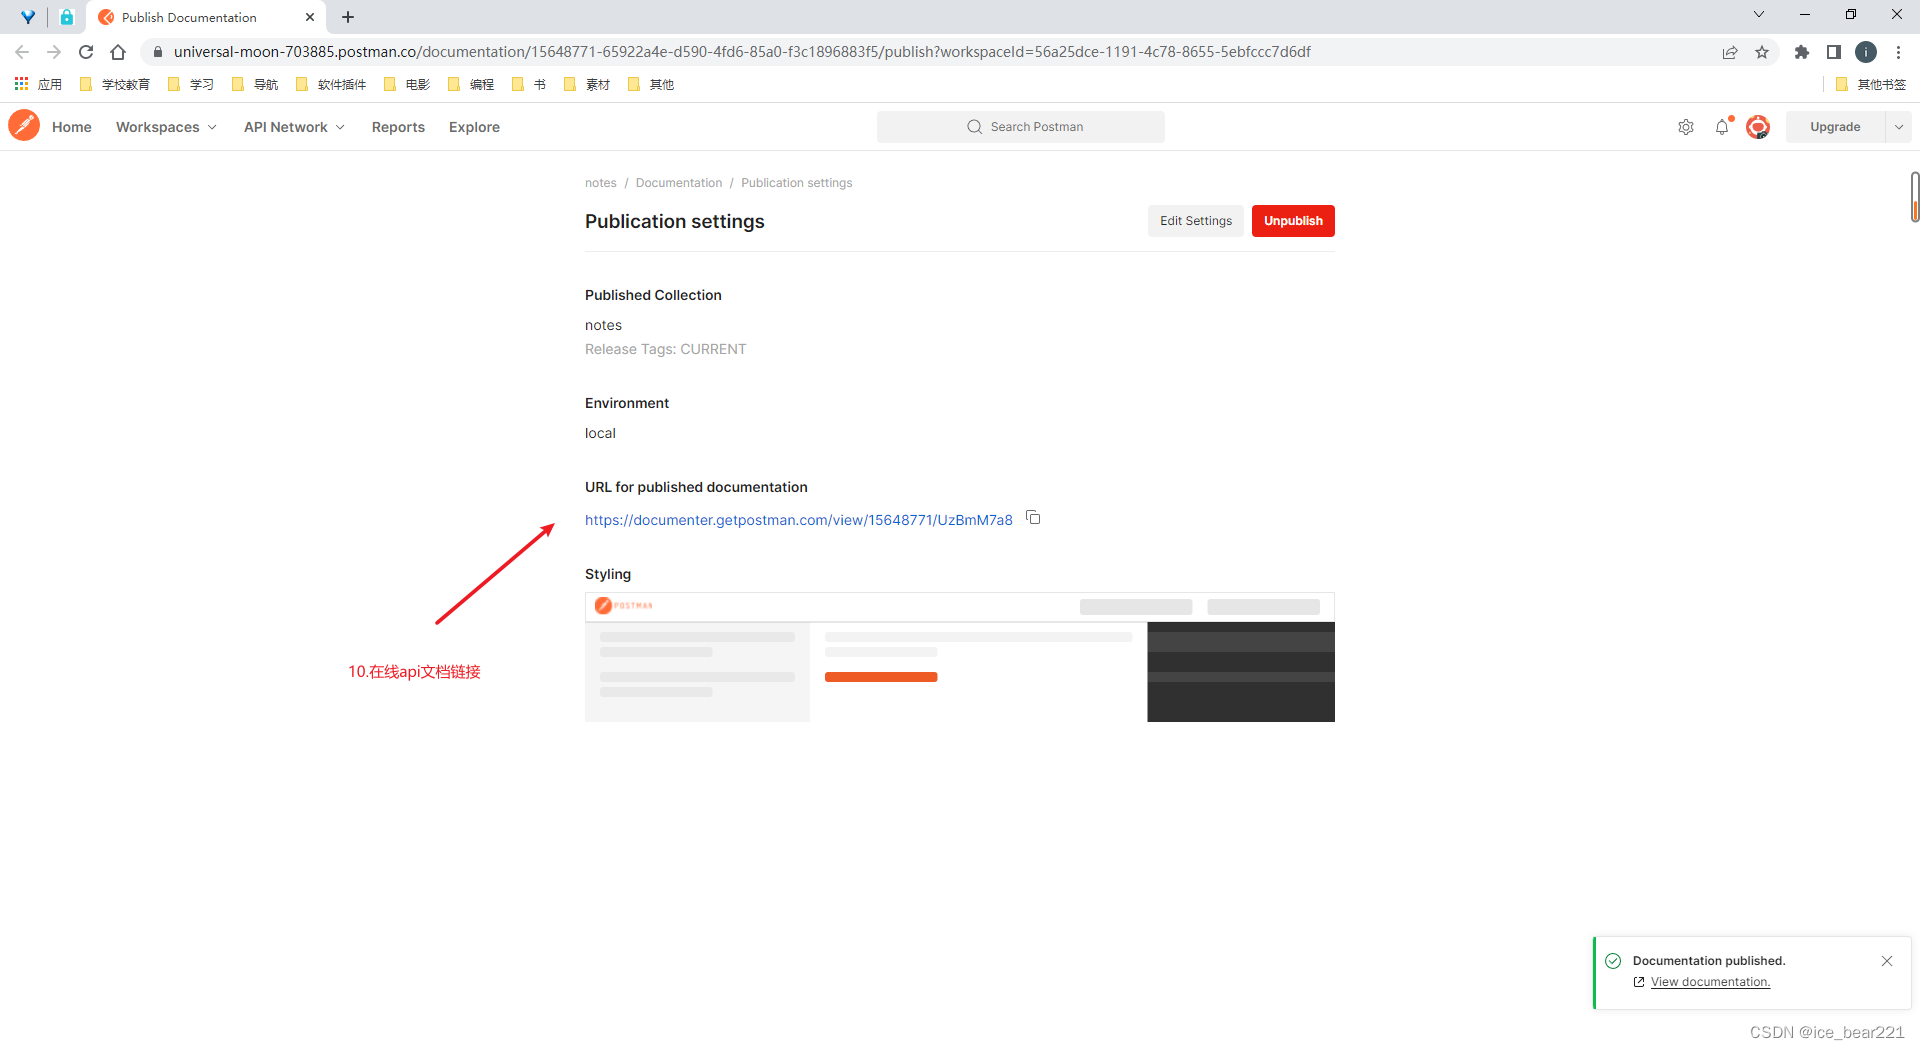The height and width of the screenshot is (1050, 1920).
Task: Close the Publish Documentation tab
Action: pos(310,17)
